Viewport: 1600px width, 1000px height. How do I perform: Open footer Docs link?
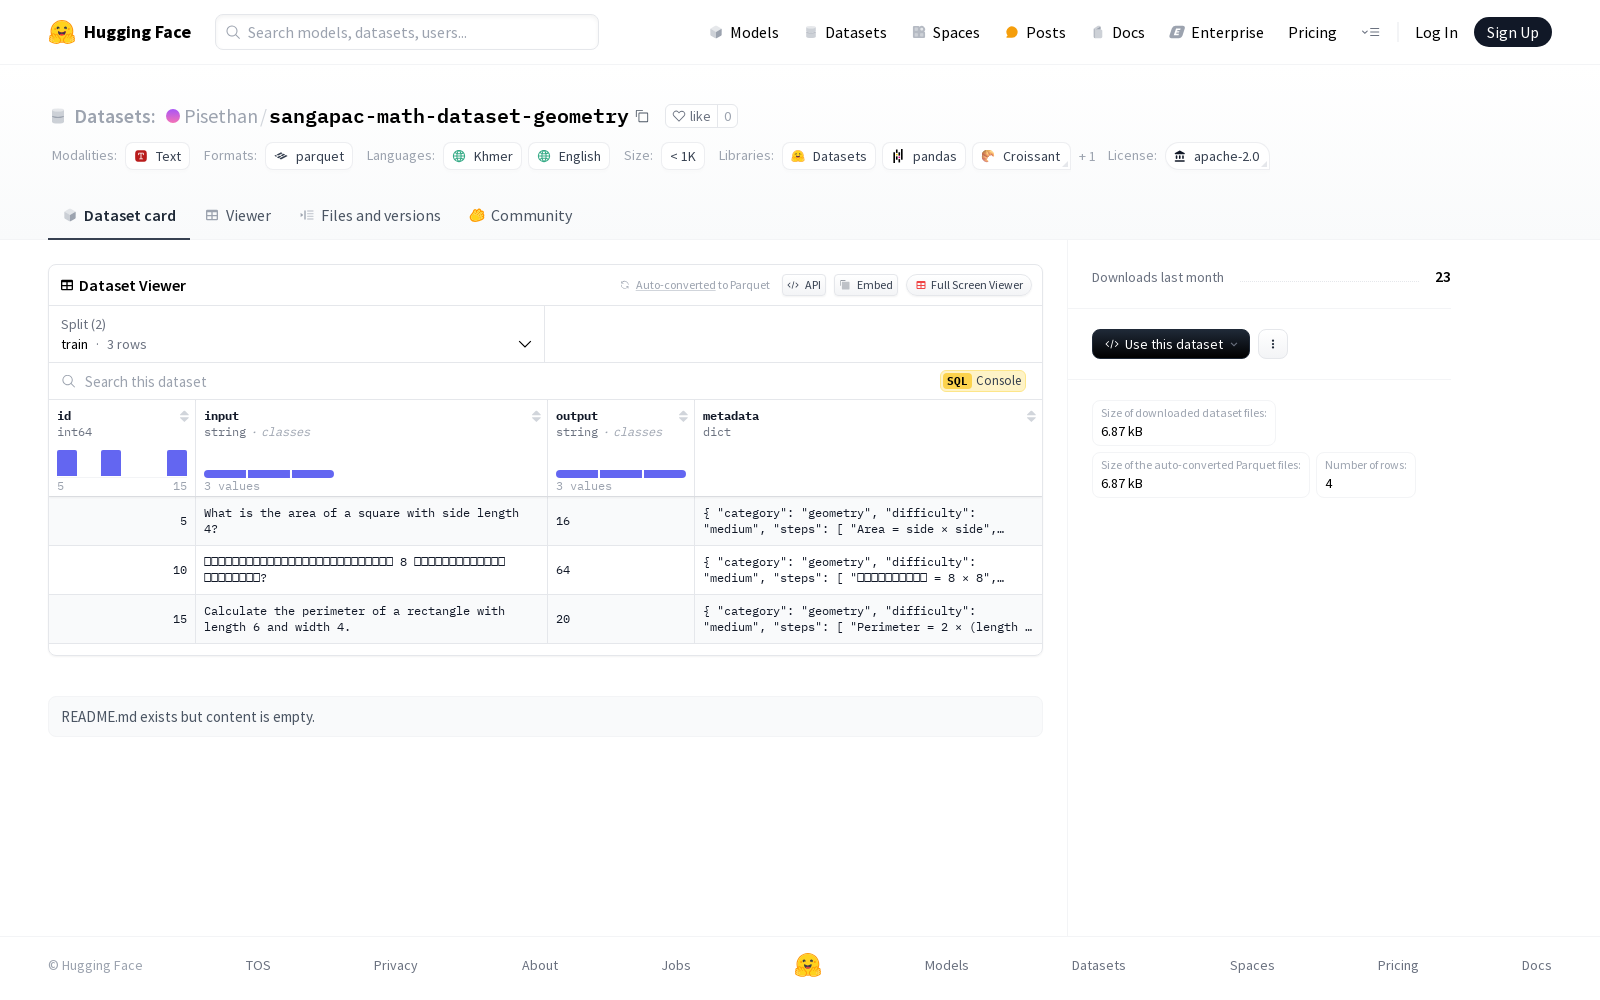tap(1536, 965)
